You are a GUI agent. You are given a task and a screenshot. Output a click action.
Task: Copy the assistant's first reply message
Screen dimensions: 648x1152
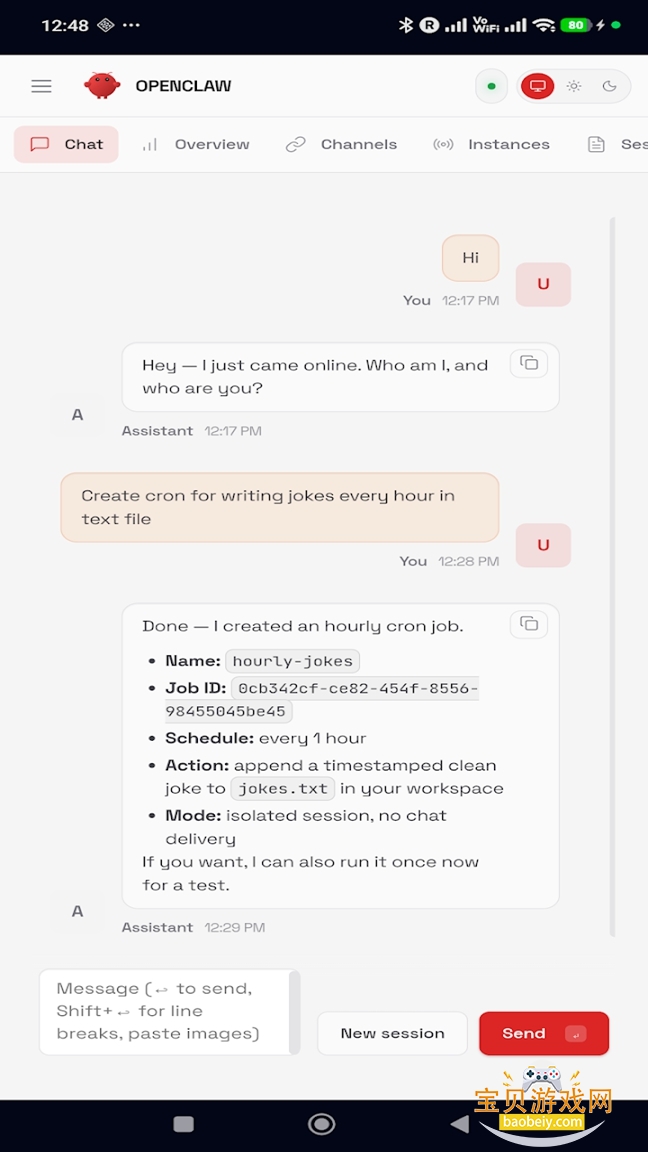[528, 363]
